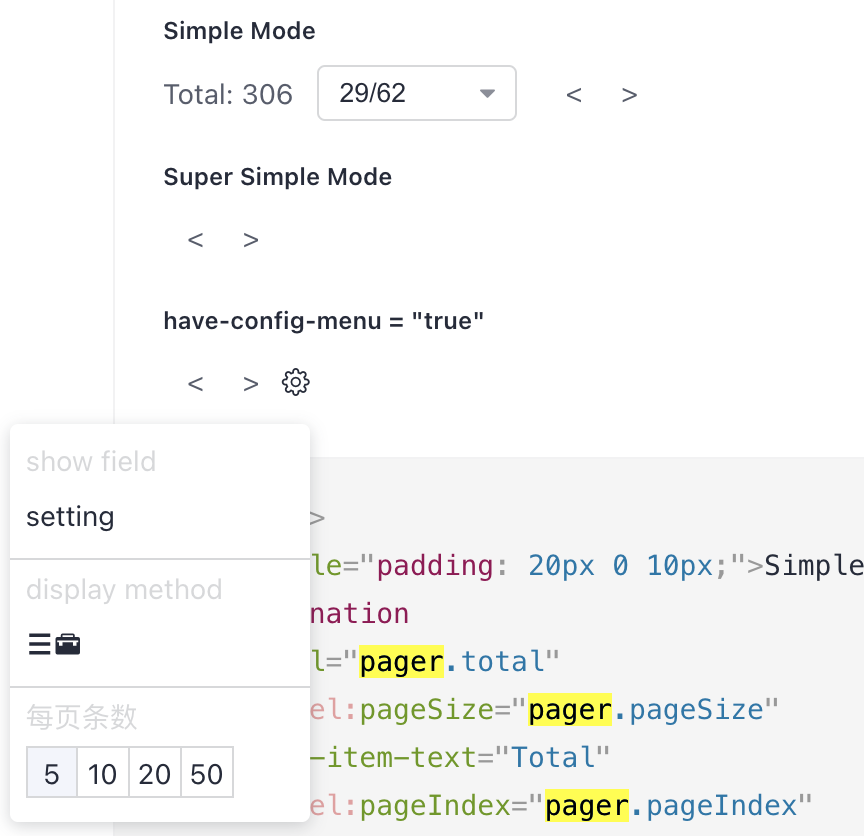Click the 每页条数 label
Screen dimensions: 864x836
(82, 717)
